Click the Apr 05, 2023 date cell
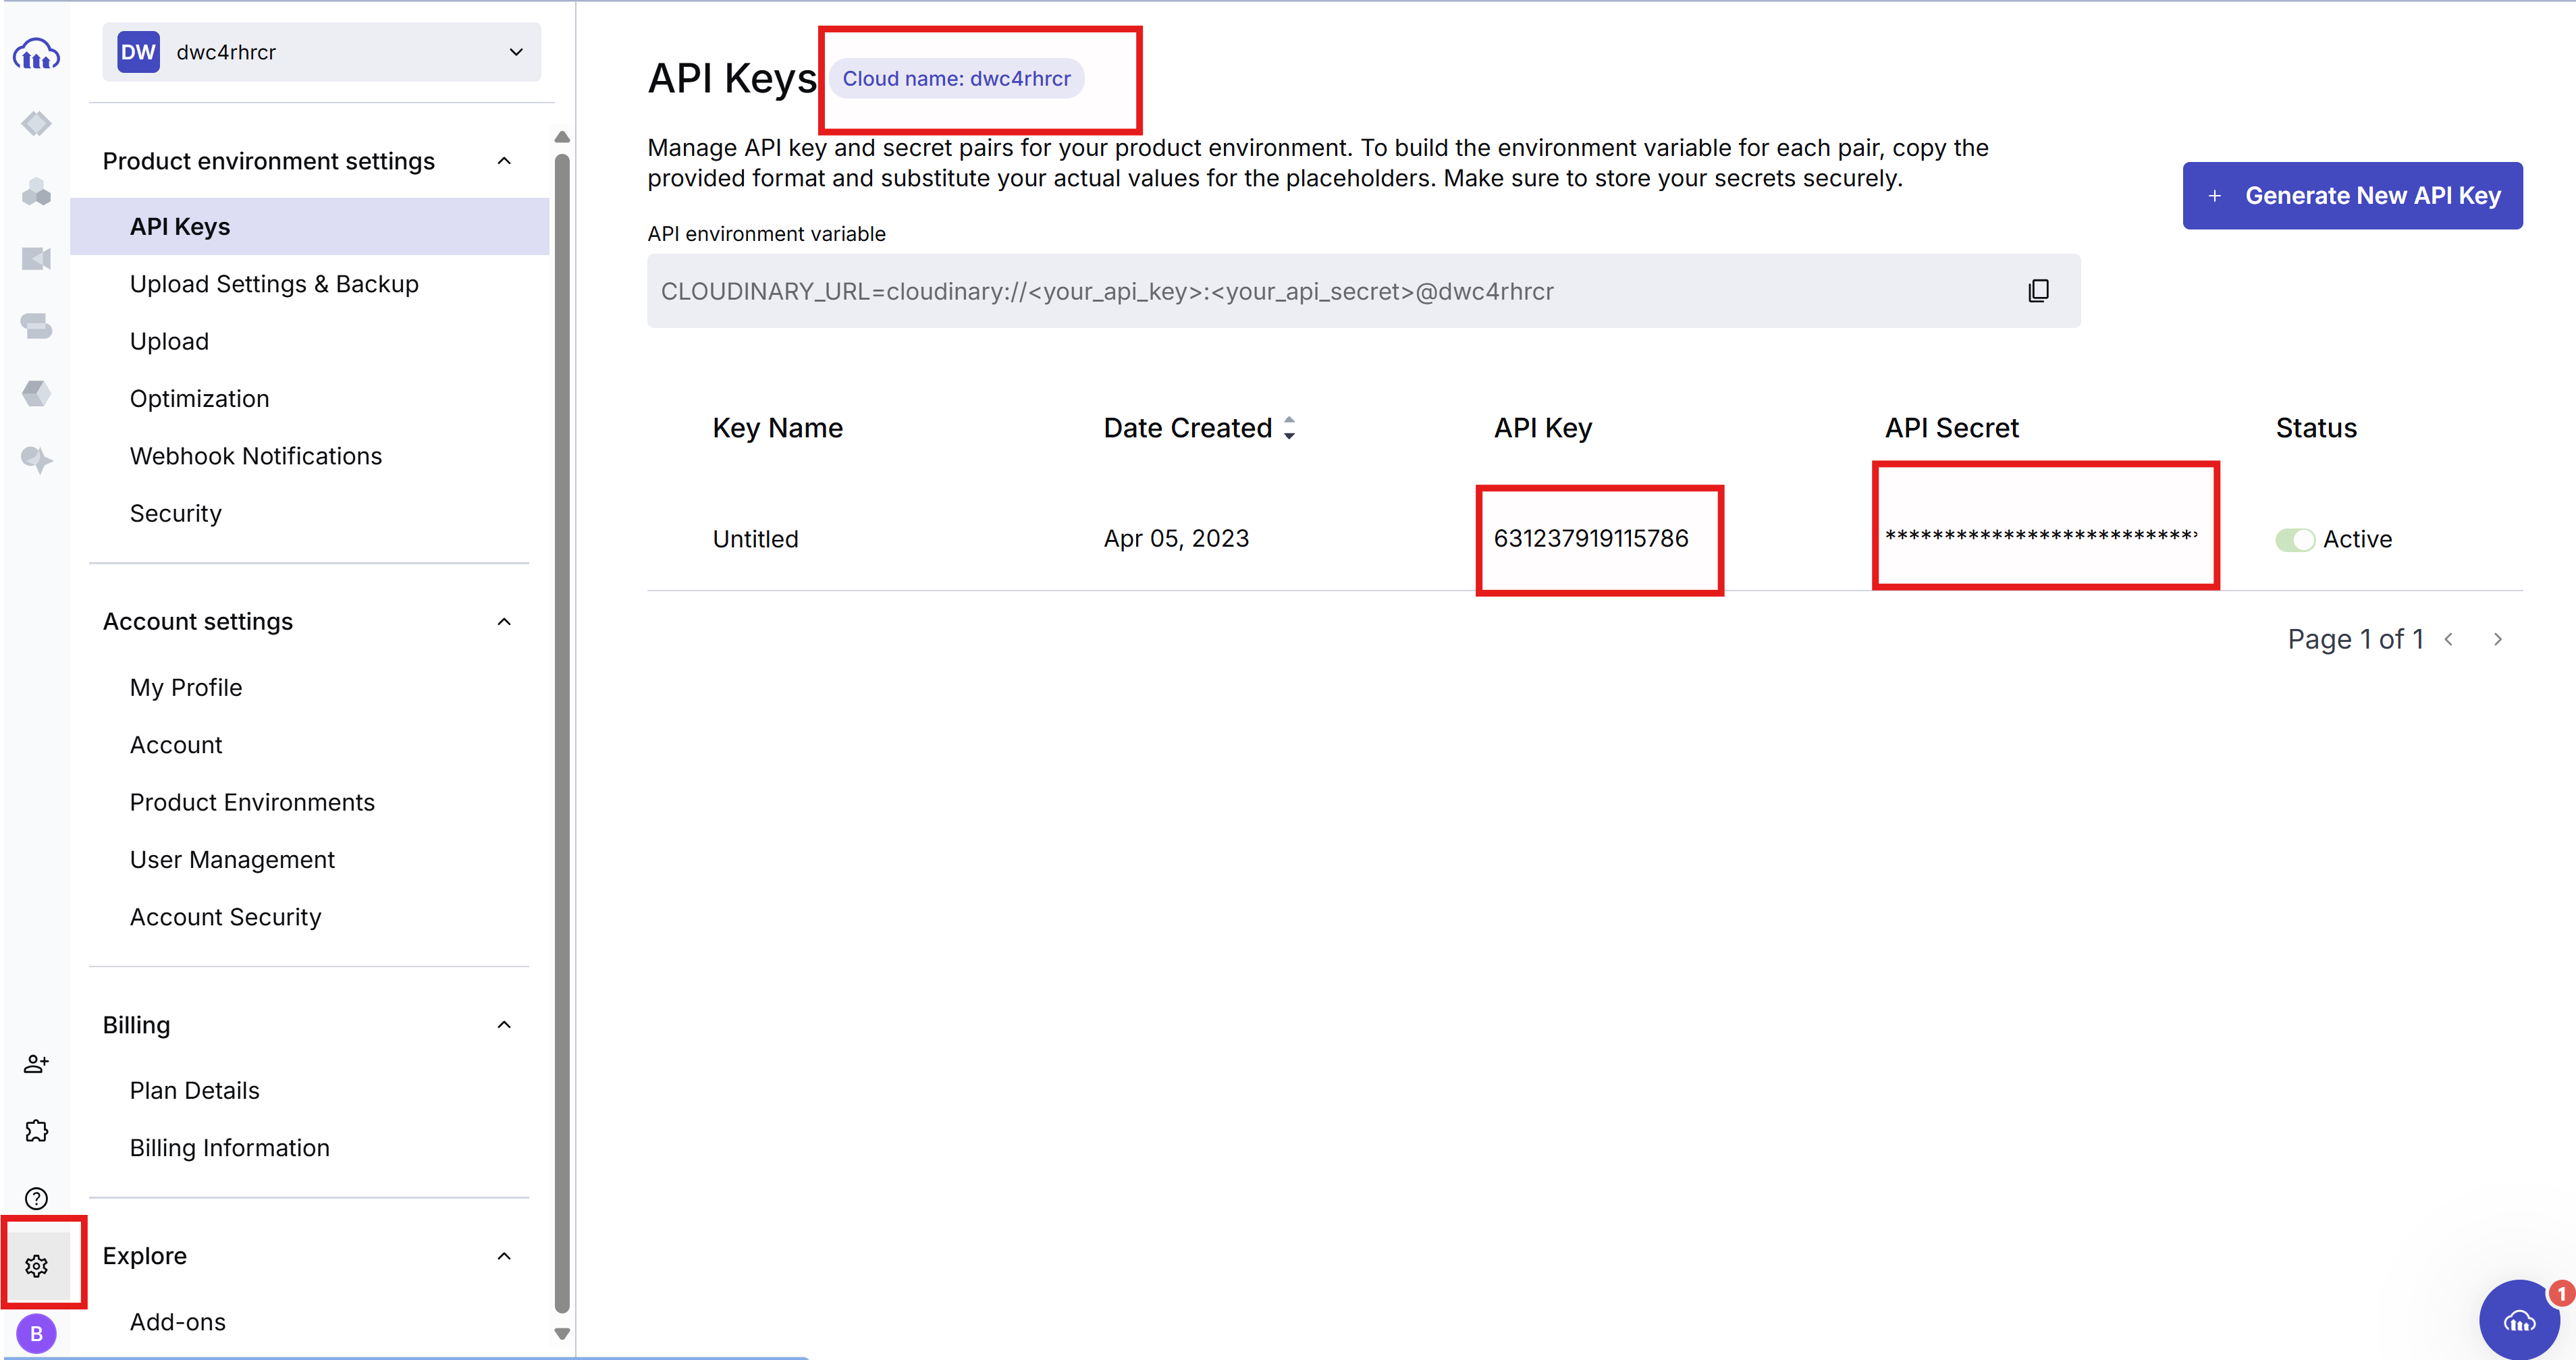 tap(1176, 539)
